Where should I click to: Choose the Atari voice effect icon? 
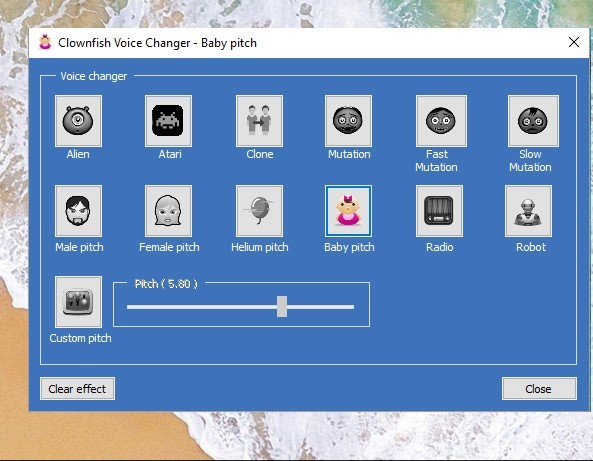click(x=168, y=121)
